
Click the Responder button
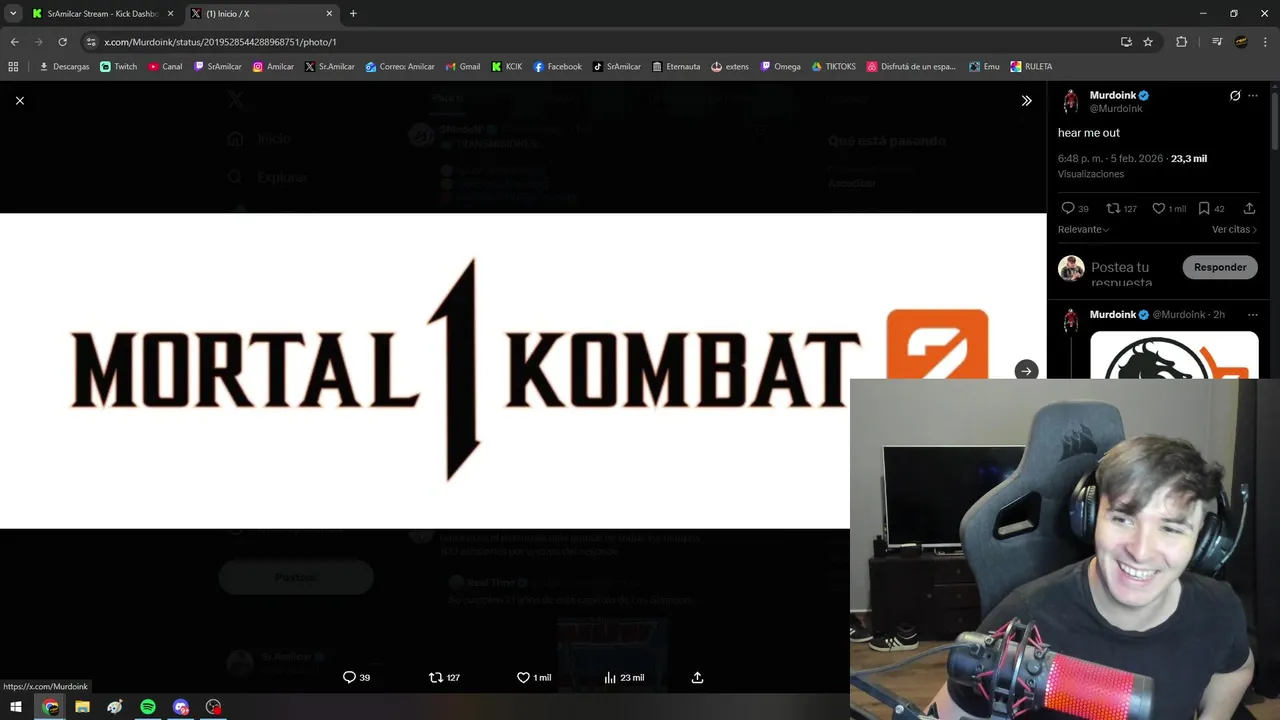tap(1220, 267)
